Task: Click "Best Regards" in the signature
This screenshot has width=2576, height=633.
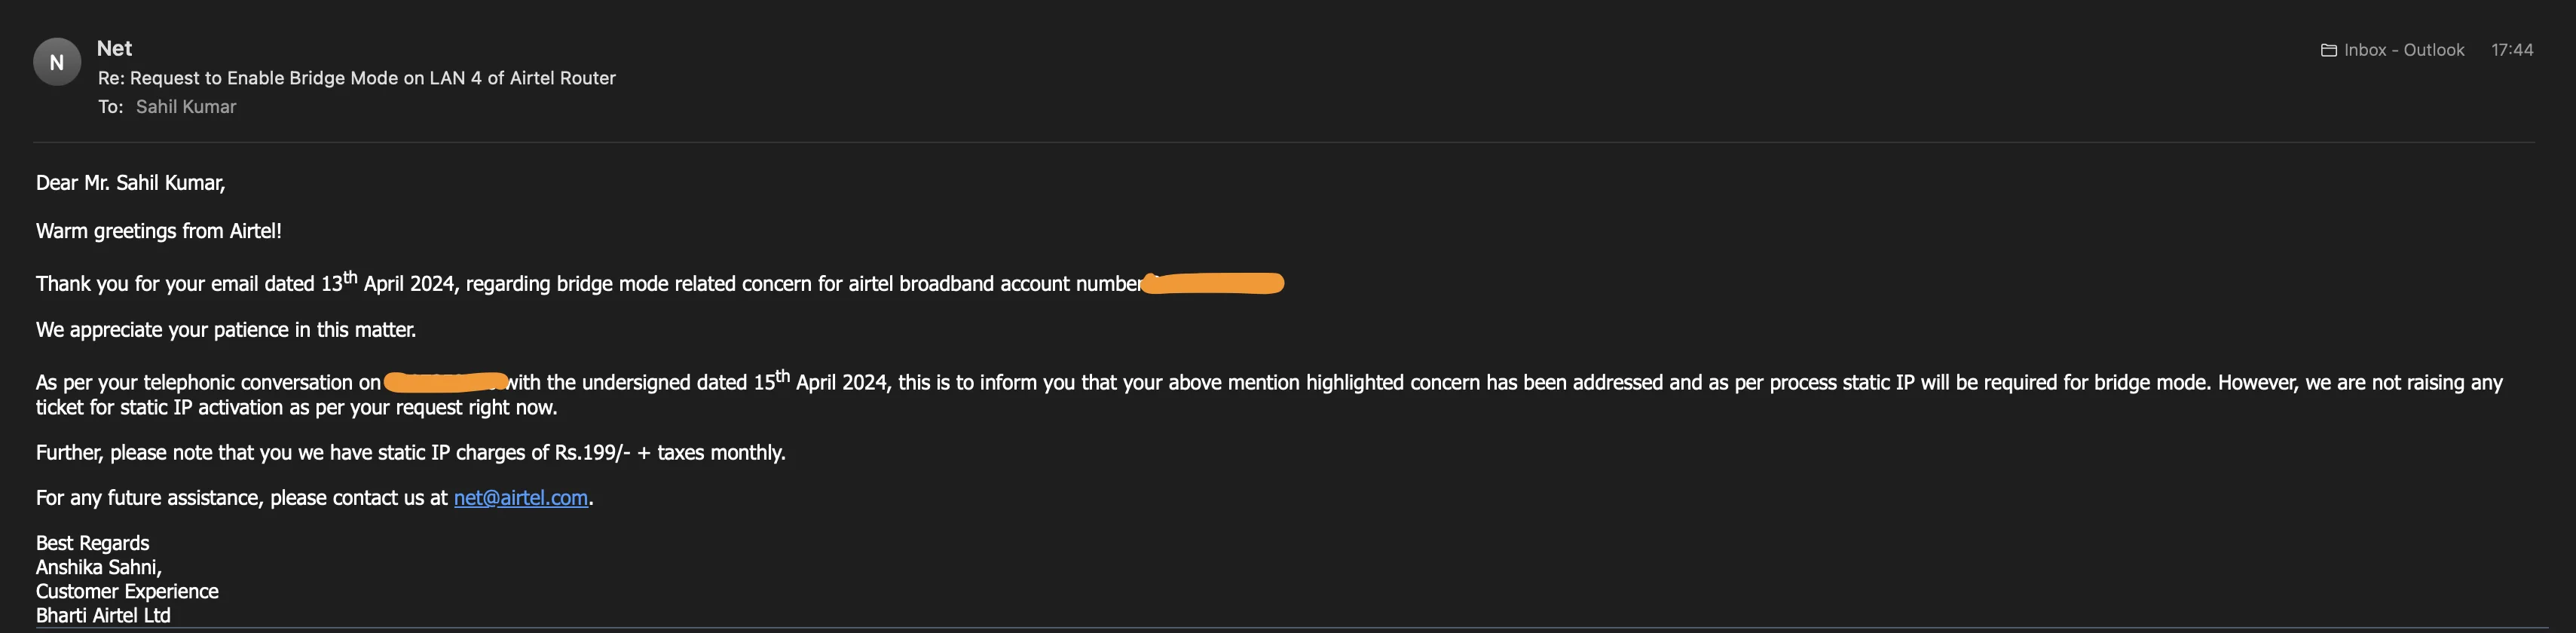Action: (92, 543)
